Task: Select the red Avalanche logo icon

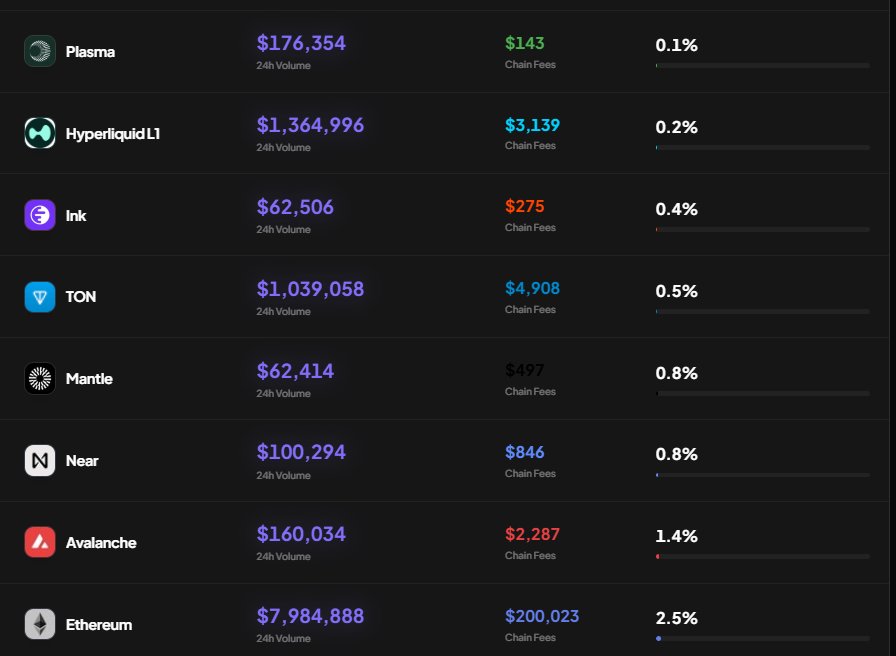Action: tap(40, 543)
